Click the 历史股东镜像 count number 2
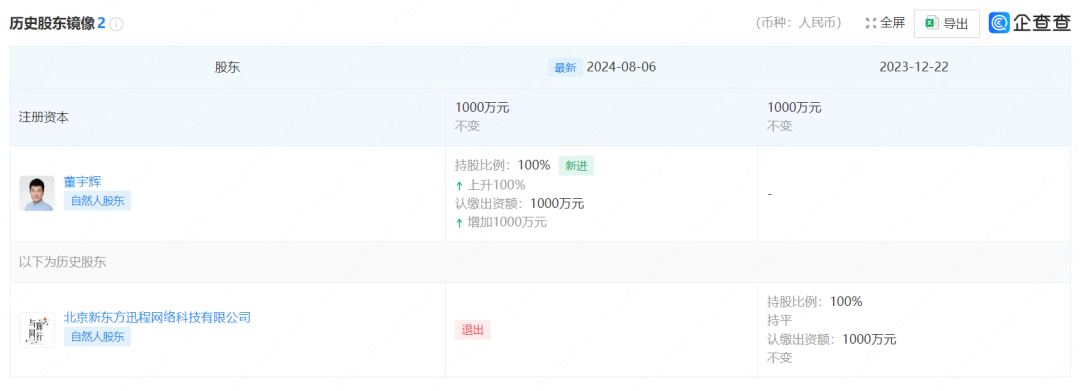The width and height of the screenshot is (1080, 391). pyautogui.click(x=101, y=23)
